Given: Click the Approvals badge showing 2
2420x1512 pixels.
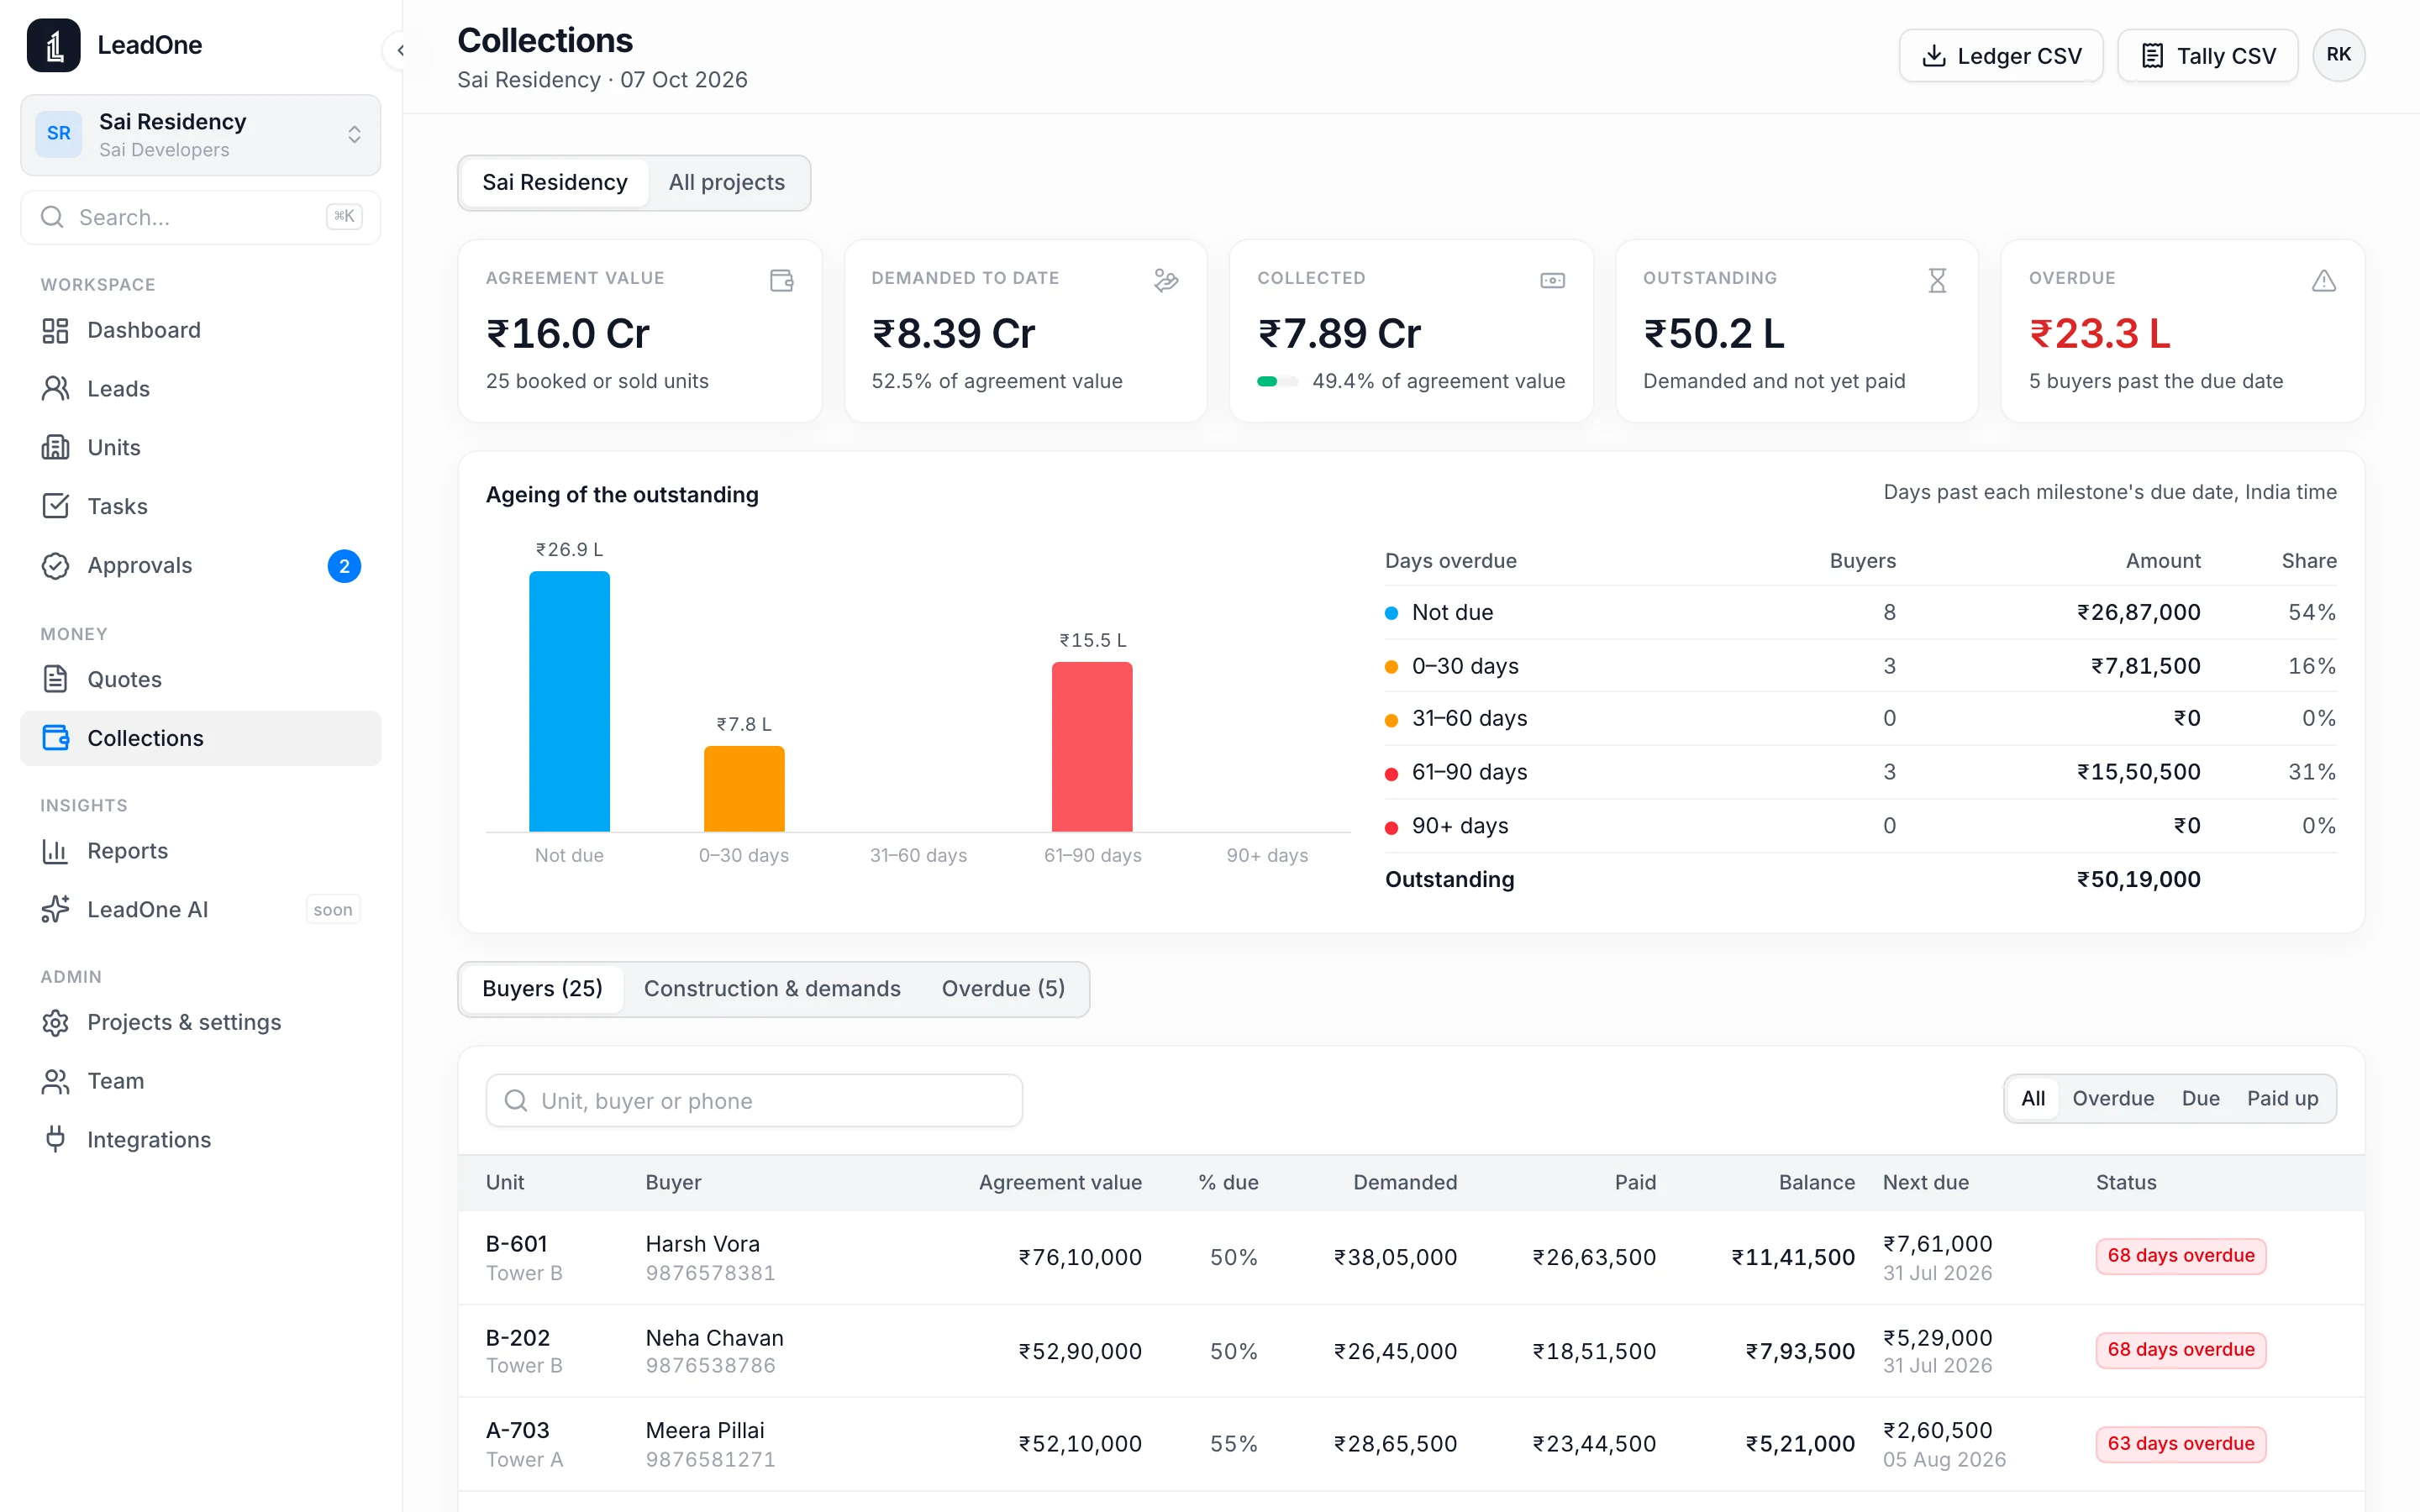Looking at the screenshot, I should (344, 566).
